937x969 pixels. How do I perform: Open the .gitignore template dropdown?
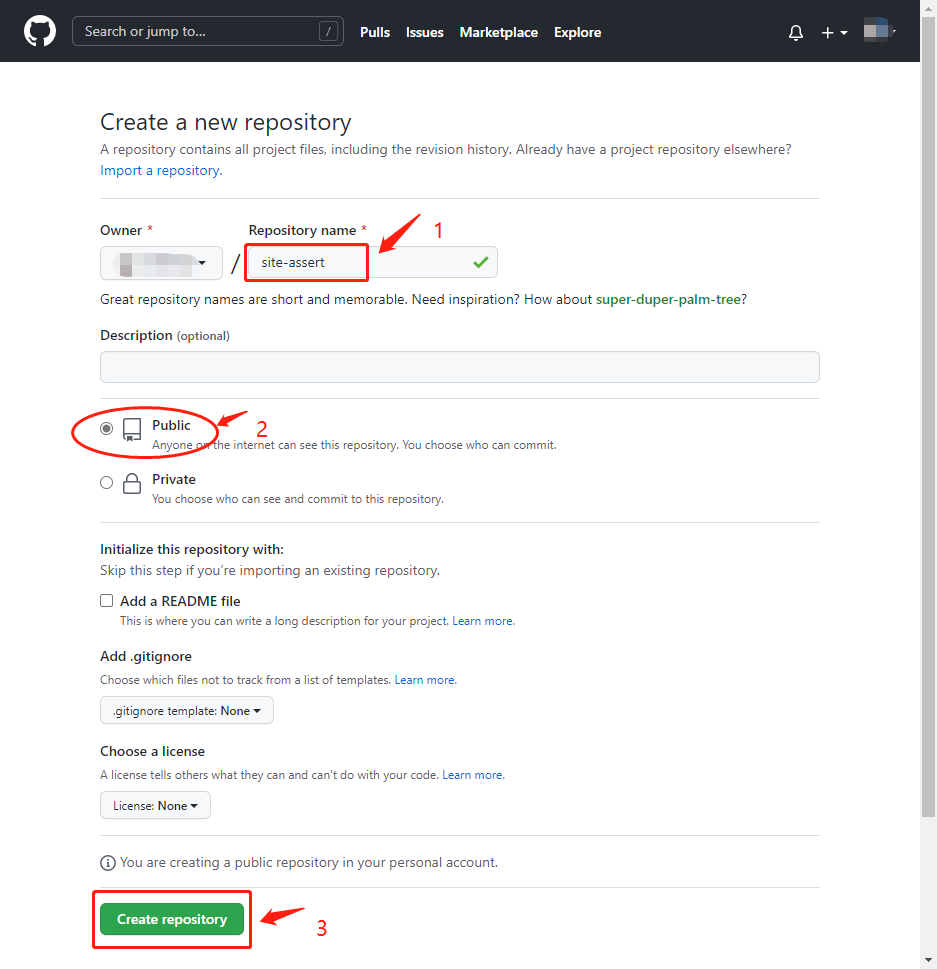186,711
